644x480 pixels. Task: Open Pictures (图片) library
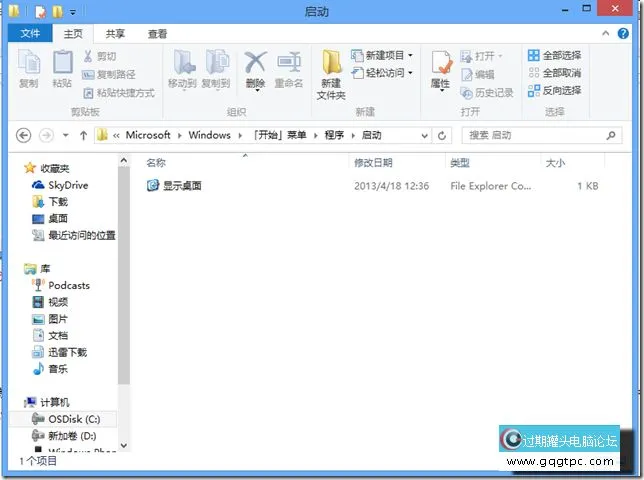[50, 319]
